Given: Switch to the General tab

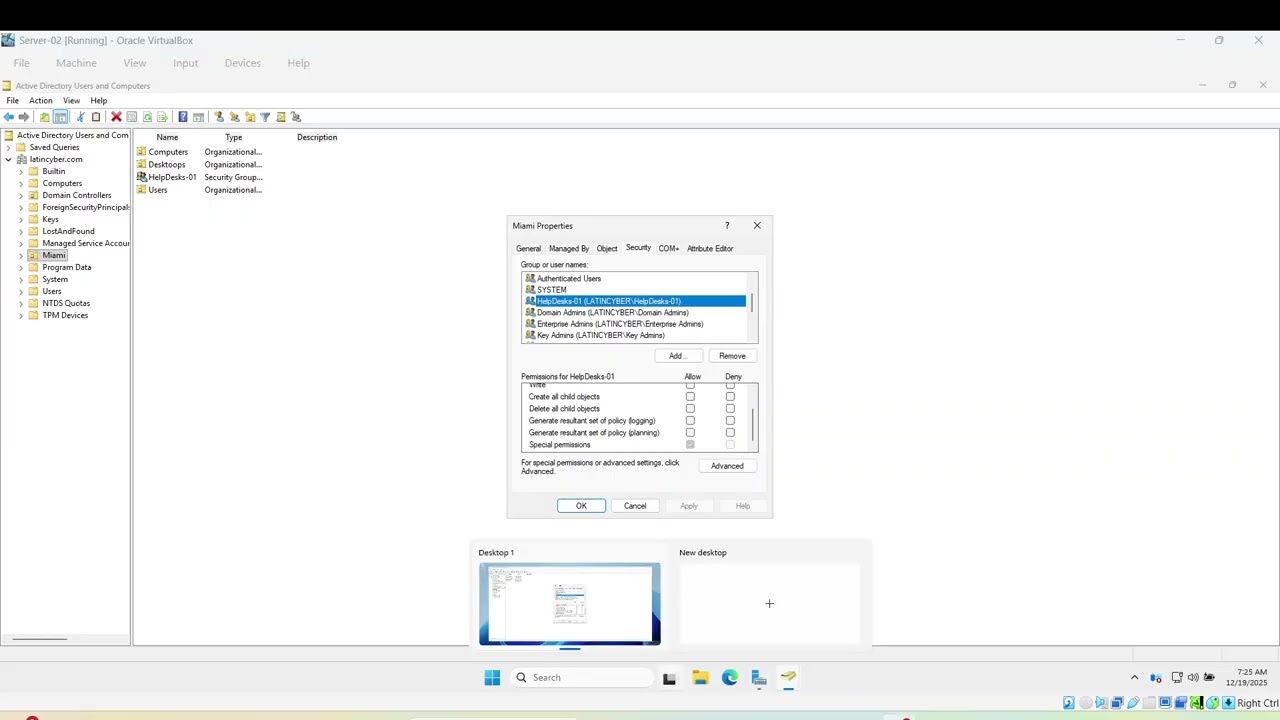Looking at the screenshot, I should (x=528, y=248).
